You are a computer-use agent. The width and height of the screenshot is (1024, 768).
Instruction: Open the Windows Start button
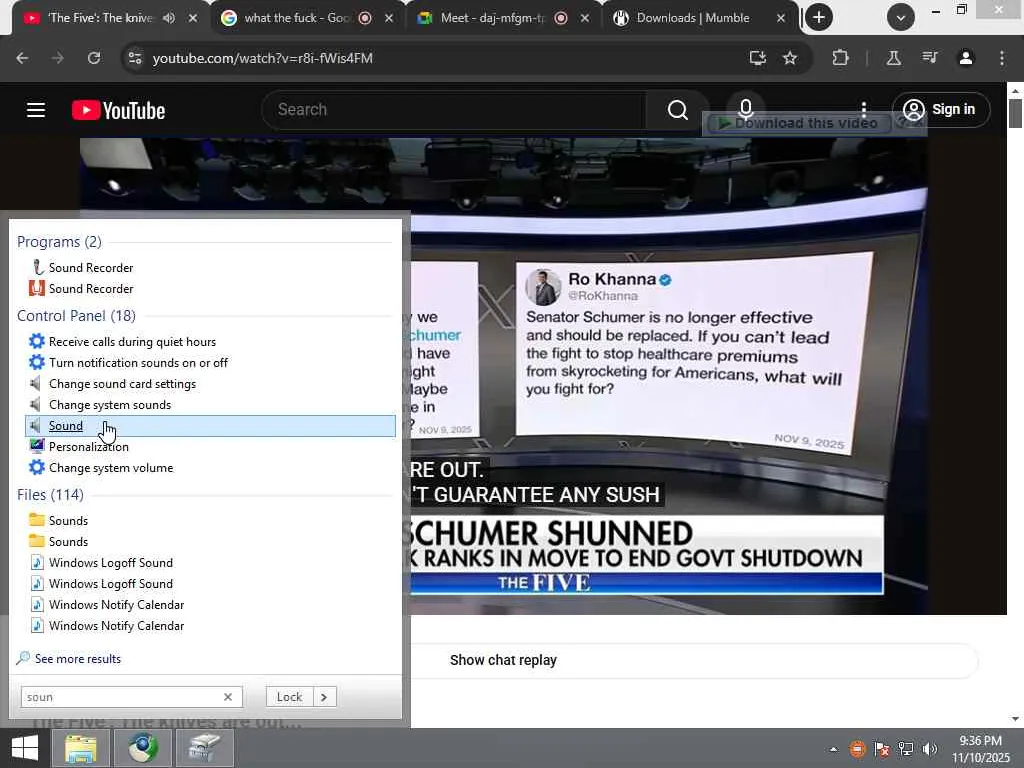point(25,748)
